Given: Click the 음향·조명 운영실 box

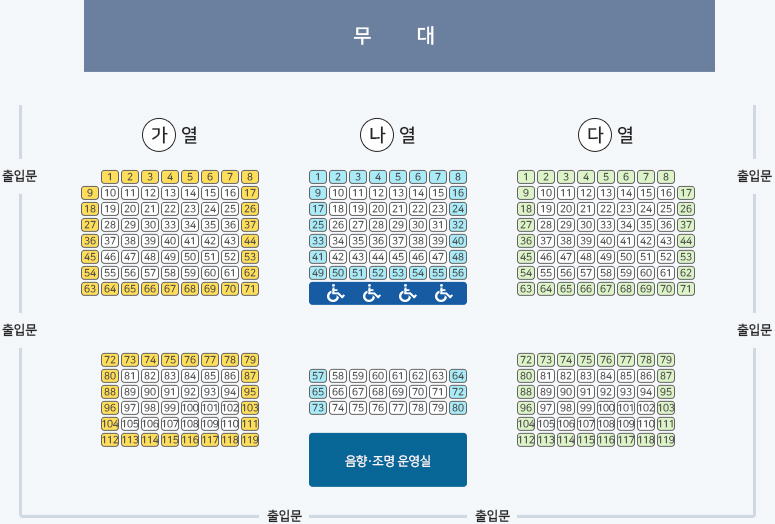Looking at the screenshot, I should (388, 460).
